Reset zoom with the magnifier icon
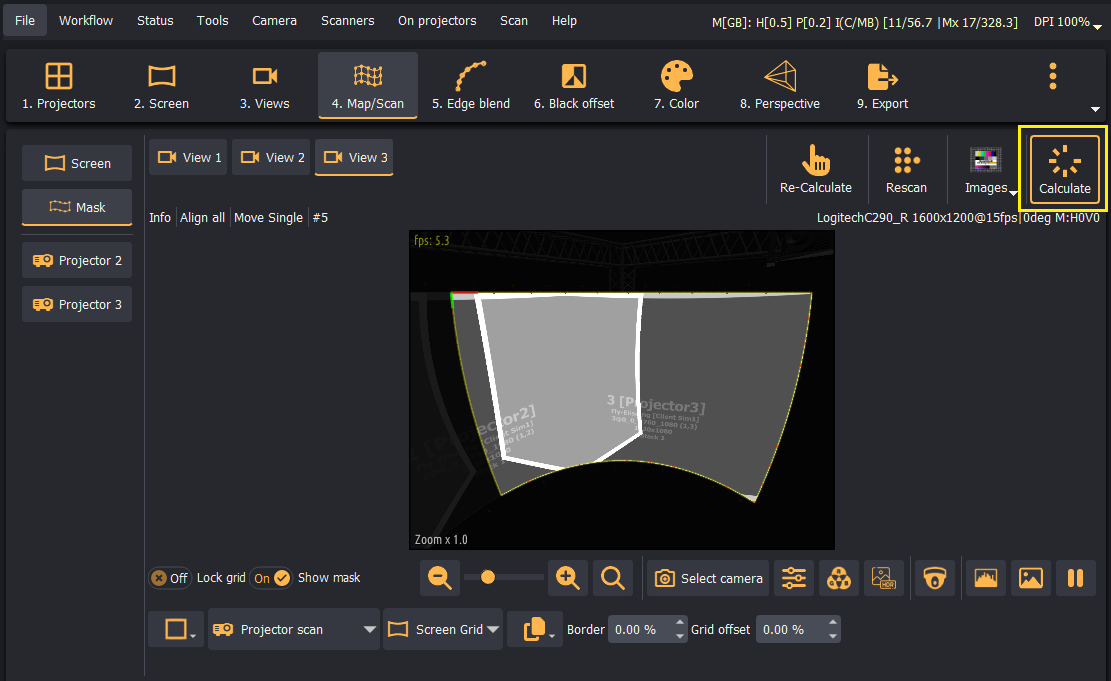 pos(612,578)
